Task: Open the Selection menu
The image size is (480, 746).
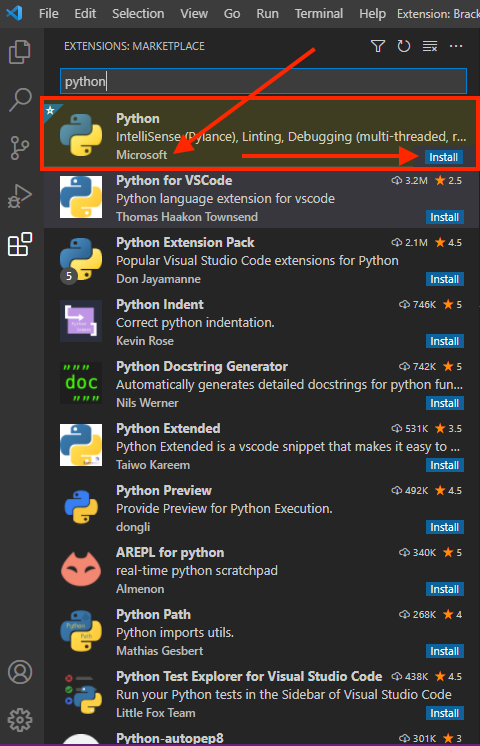Action: [138, 13]
